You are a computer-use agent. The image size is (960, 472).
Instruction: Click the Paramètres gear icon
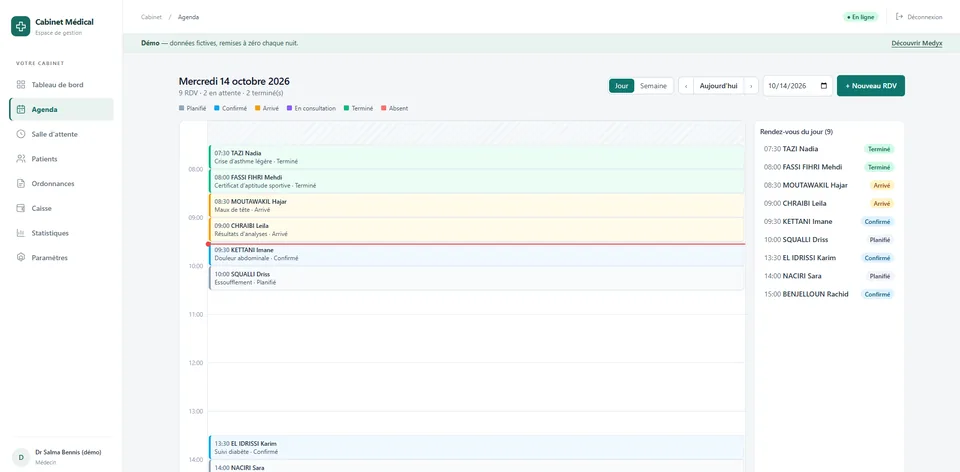click(21, 258)
